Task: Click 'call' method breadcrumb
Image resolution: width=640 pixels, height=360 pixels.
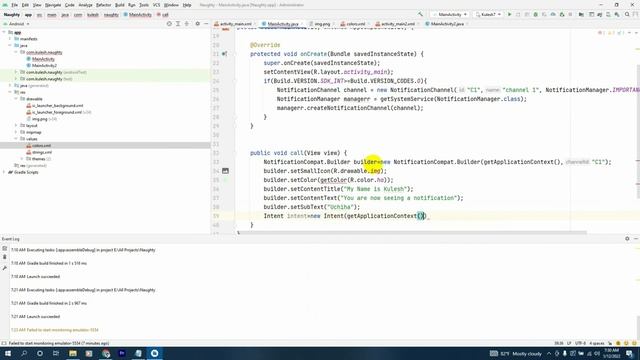Action: tap(163, 15)
